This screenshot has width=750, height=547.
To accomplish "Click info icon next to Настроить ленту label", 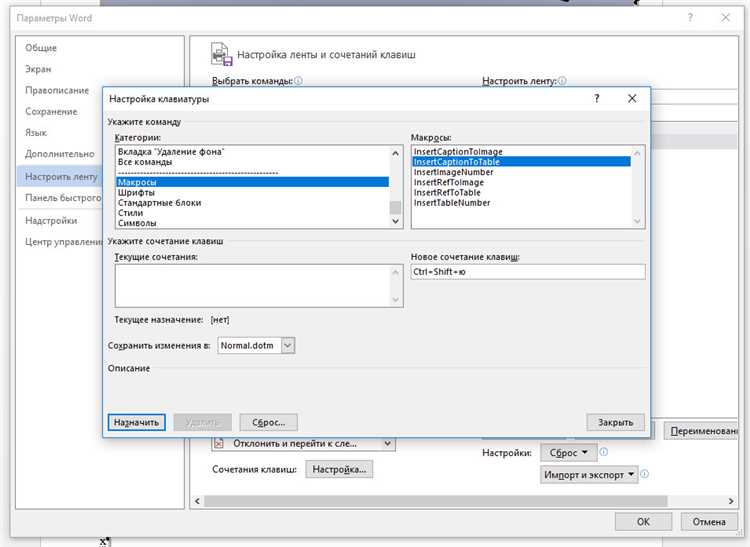I will pos(562,81).
